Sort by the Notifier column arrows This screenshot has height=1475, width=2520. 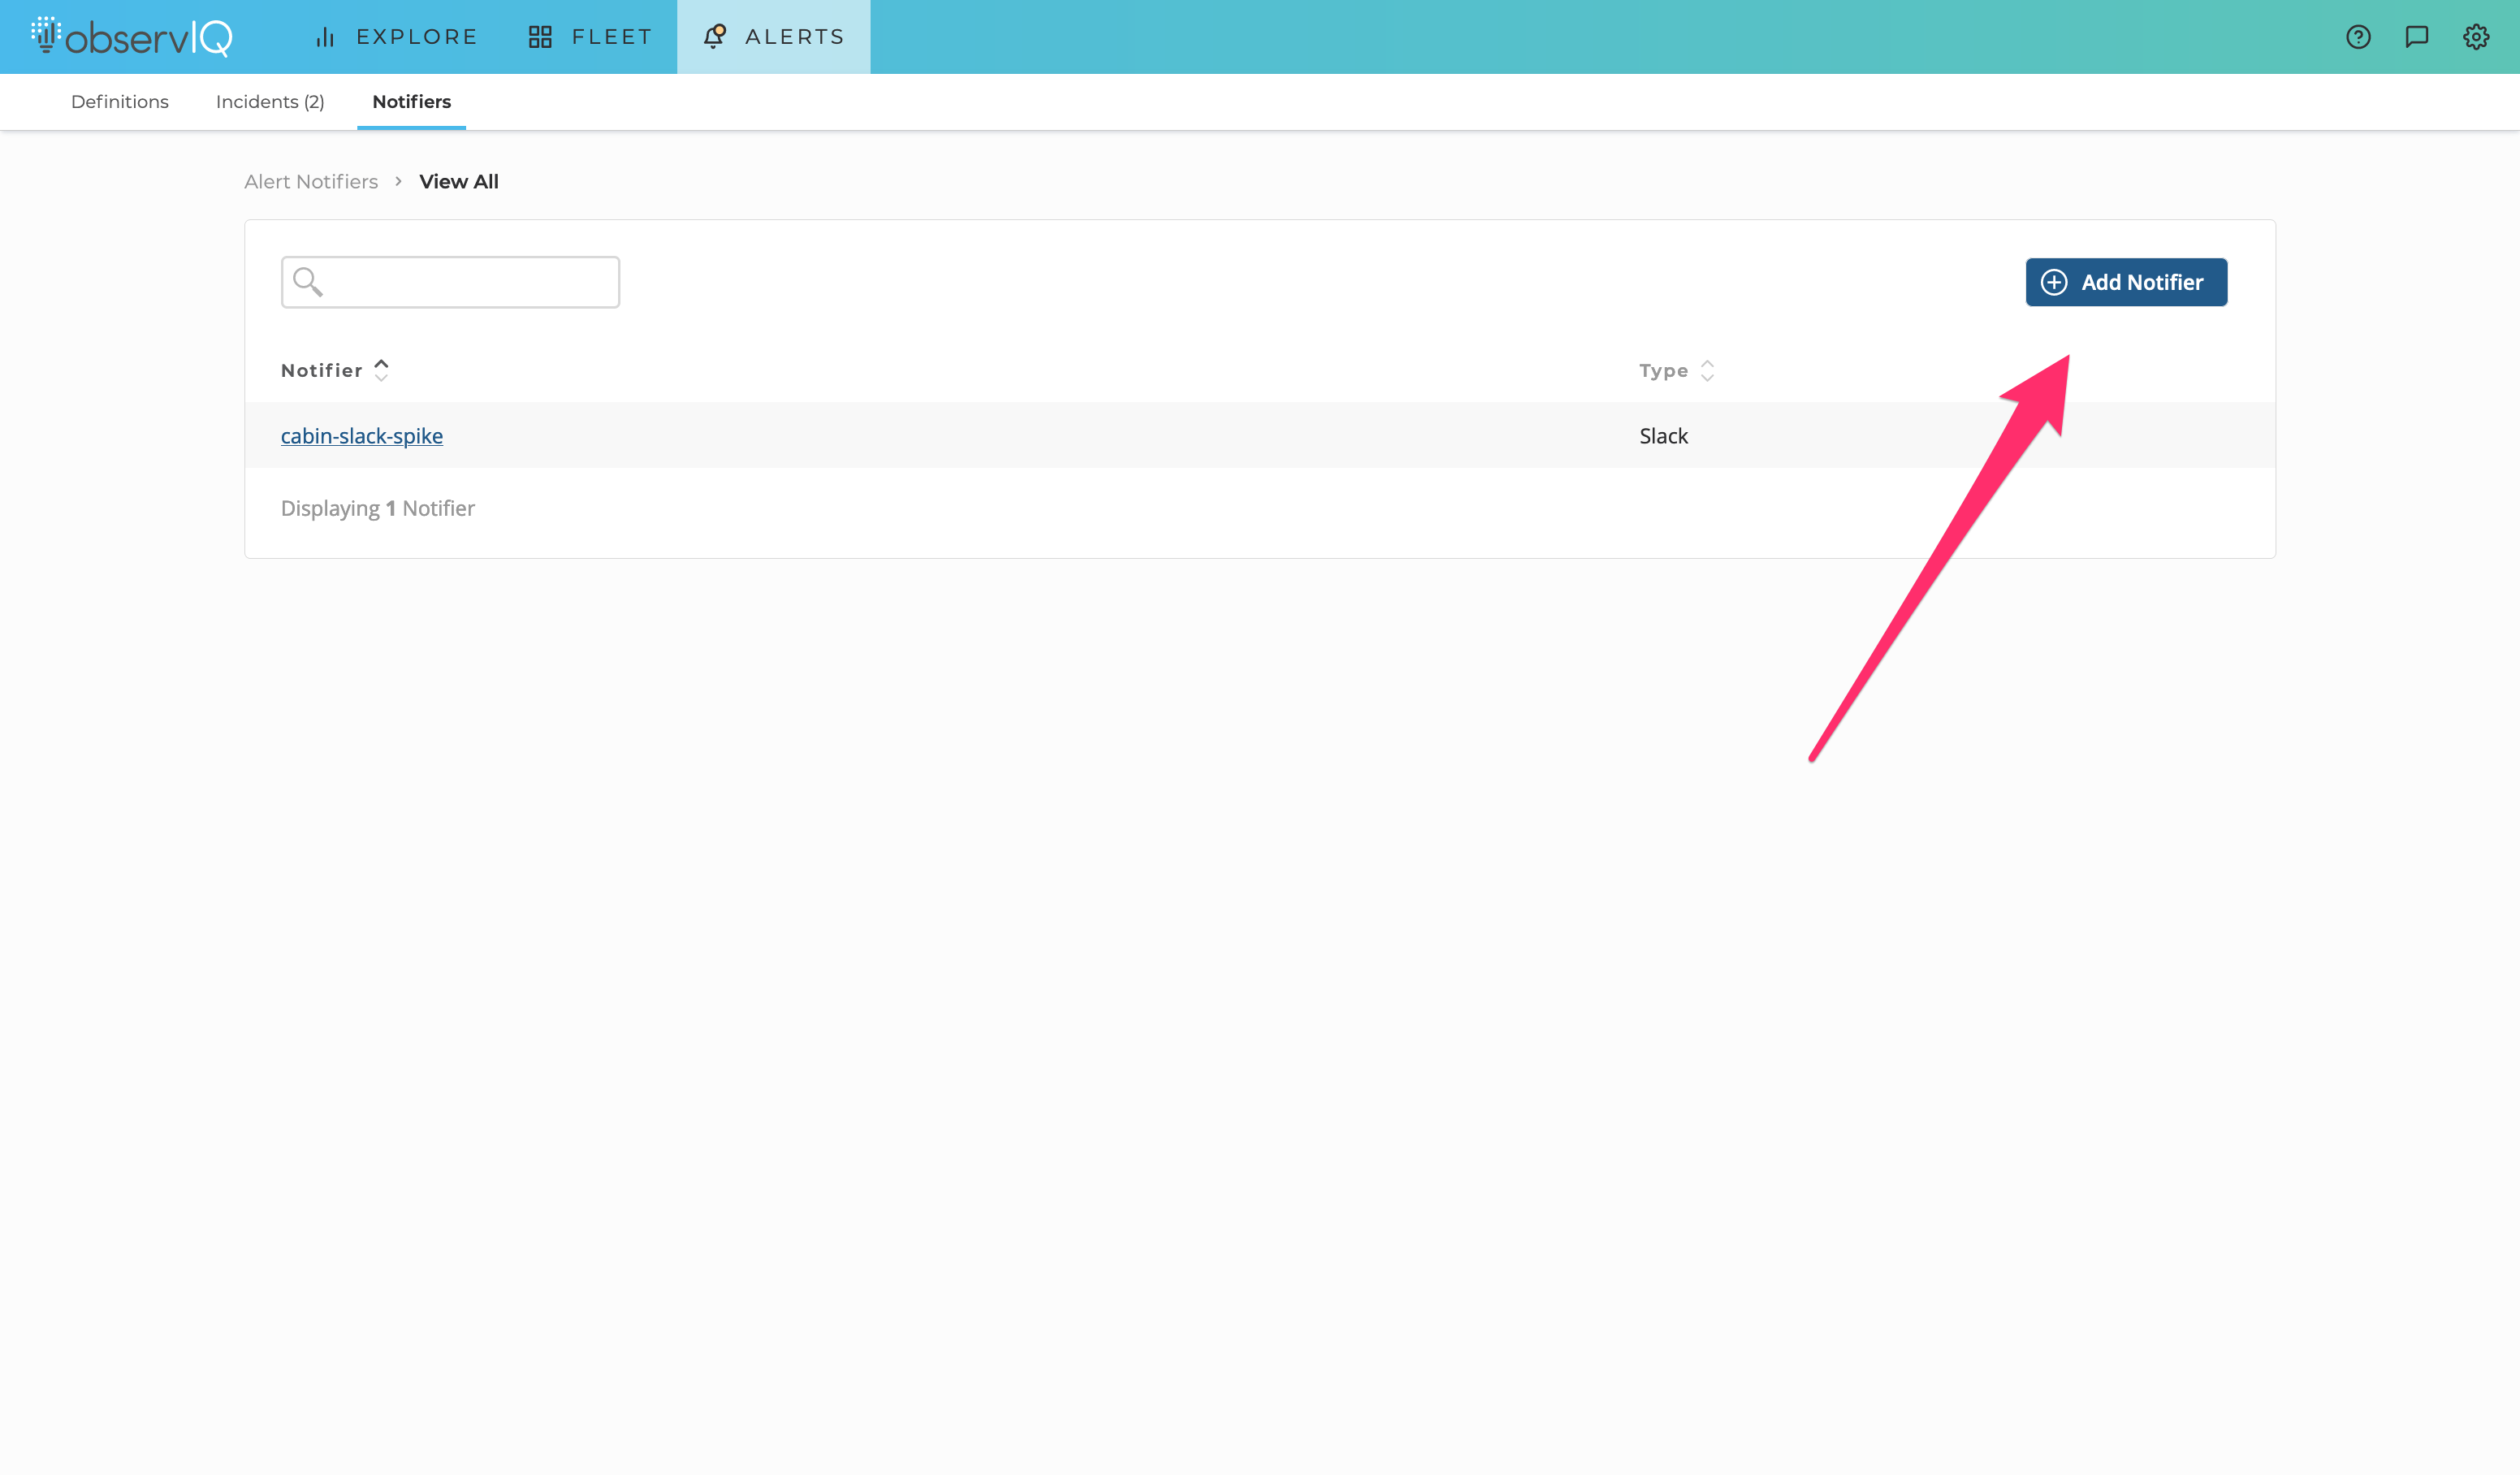381,370
